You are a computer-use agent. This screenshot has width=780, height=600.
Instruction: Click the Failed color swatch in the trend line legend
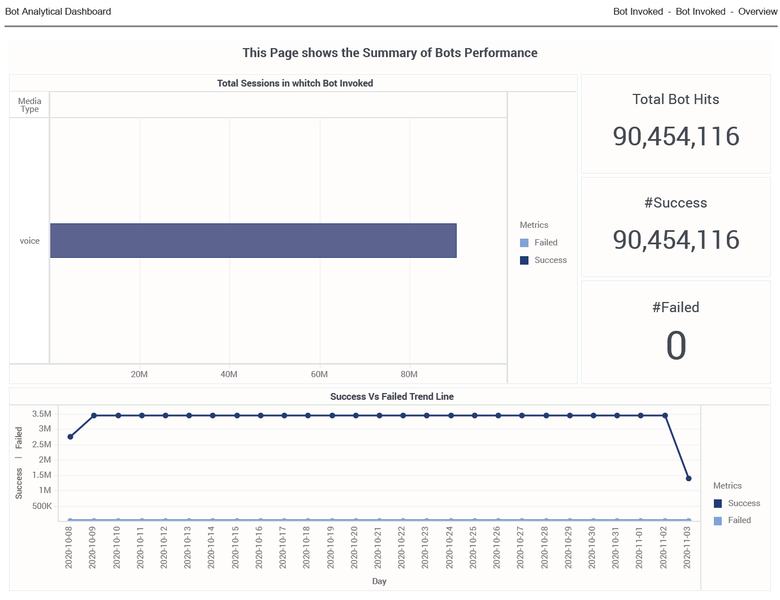pos(717,521)
